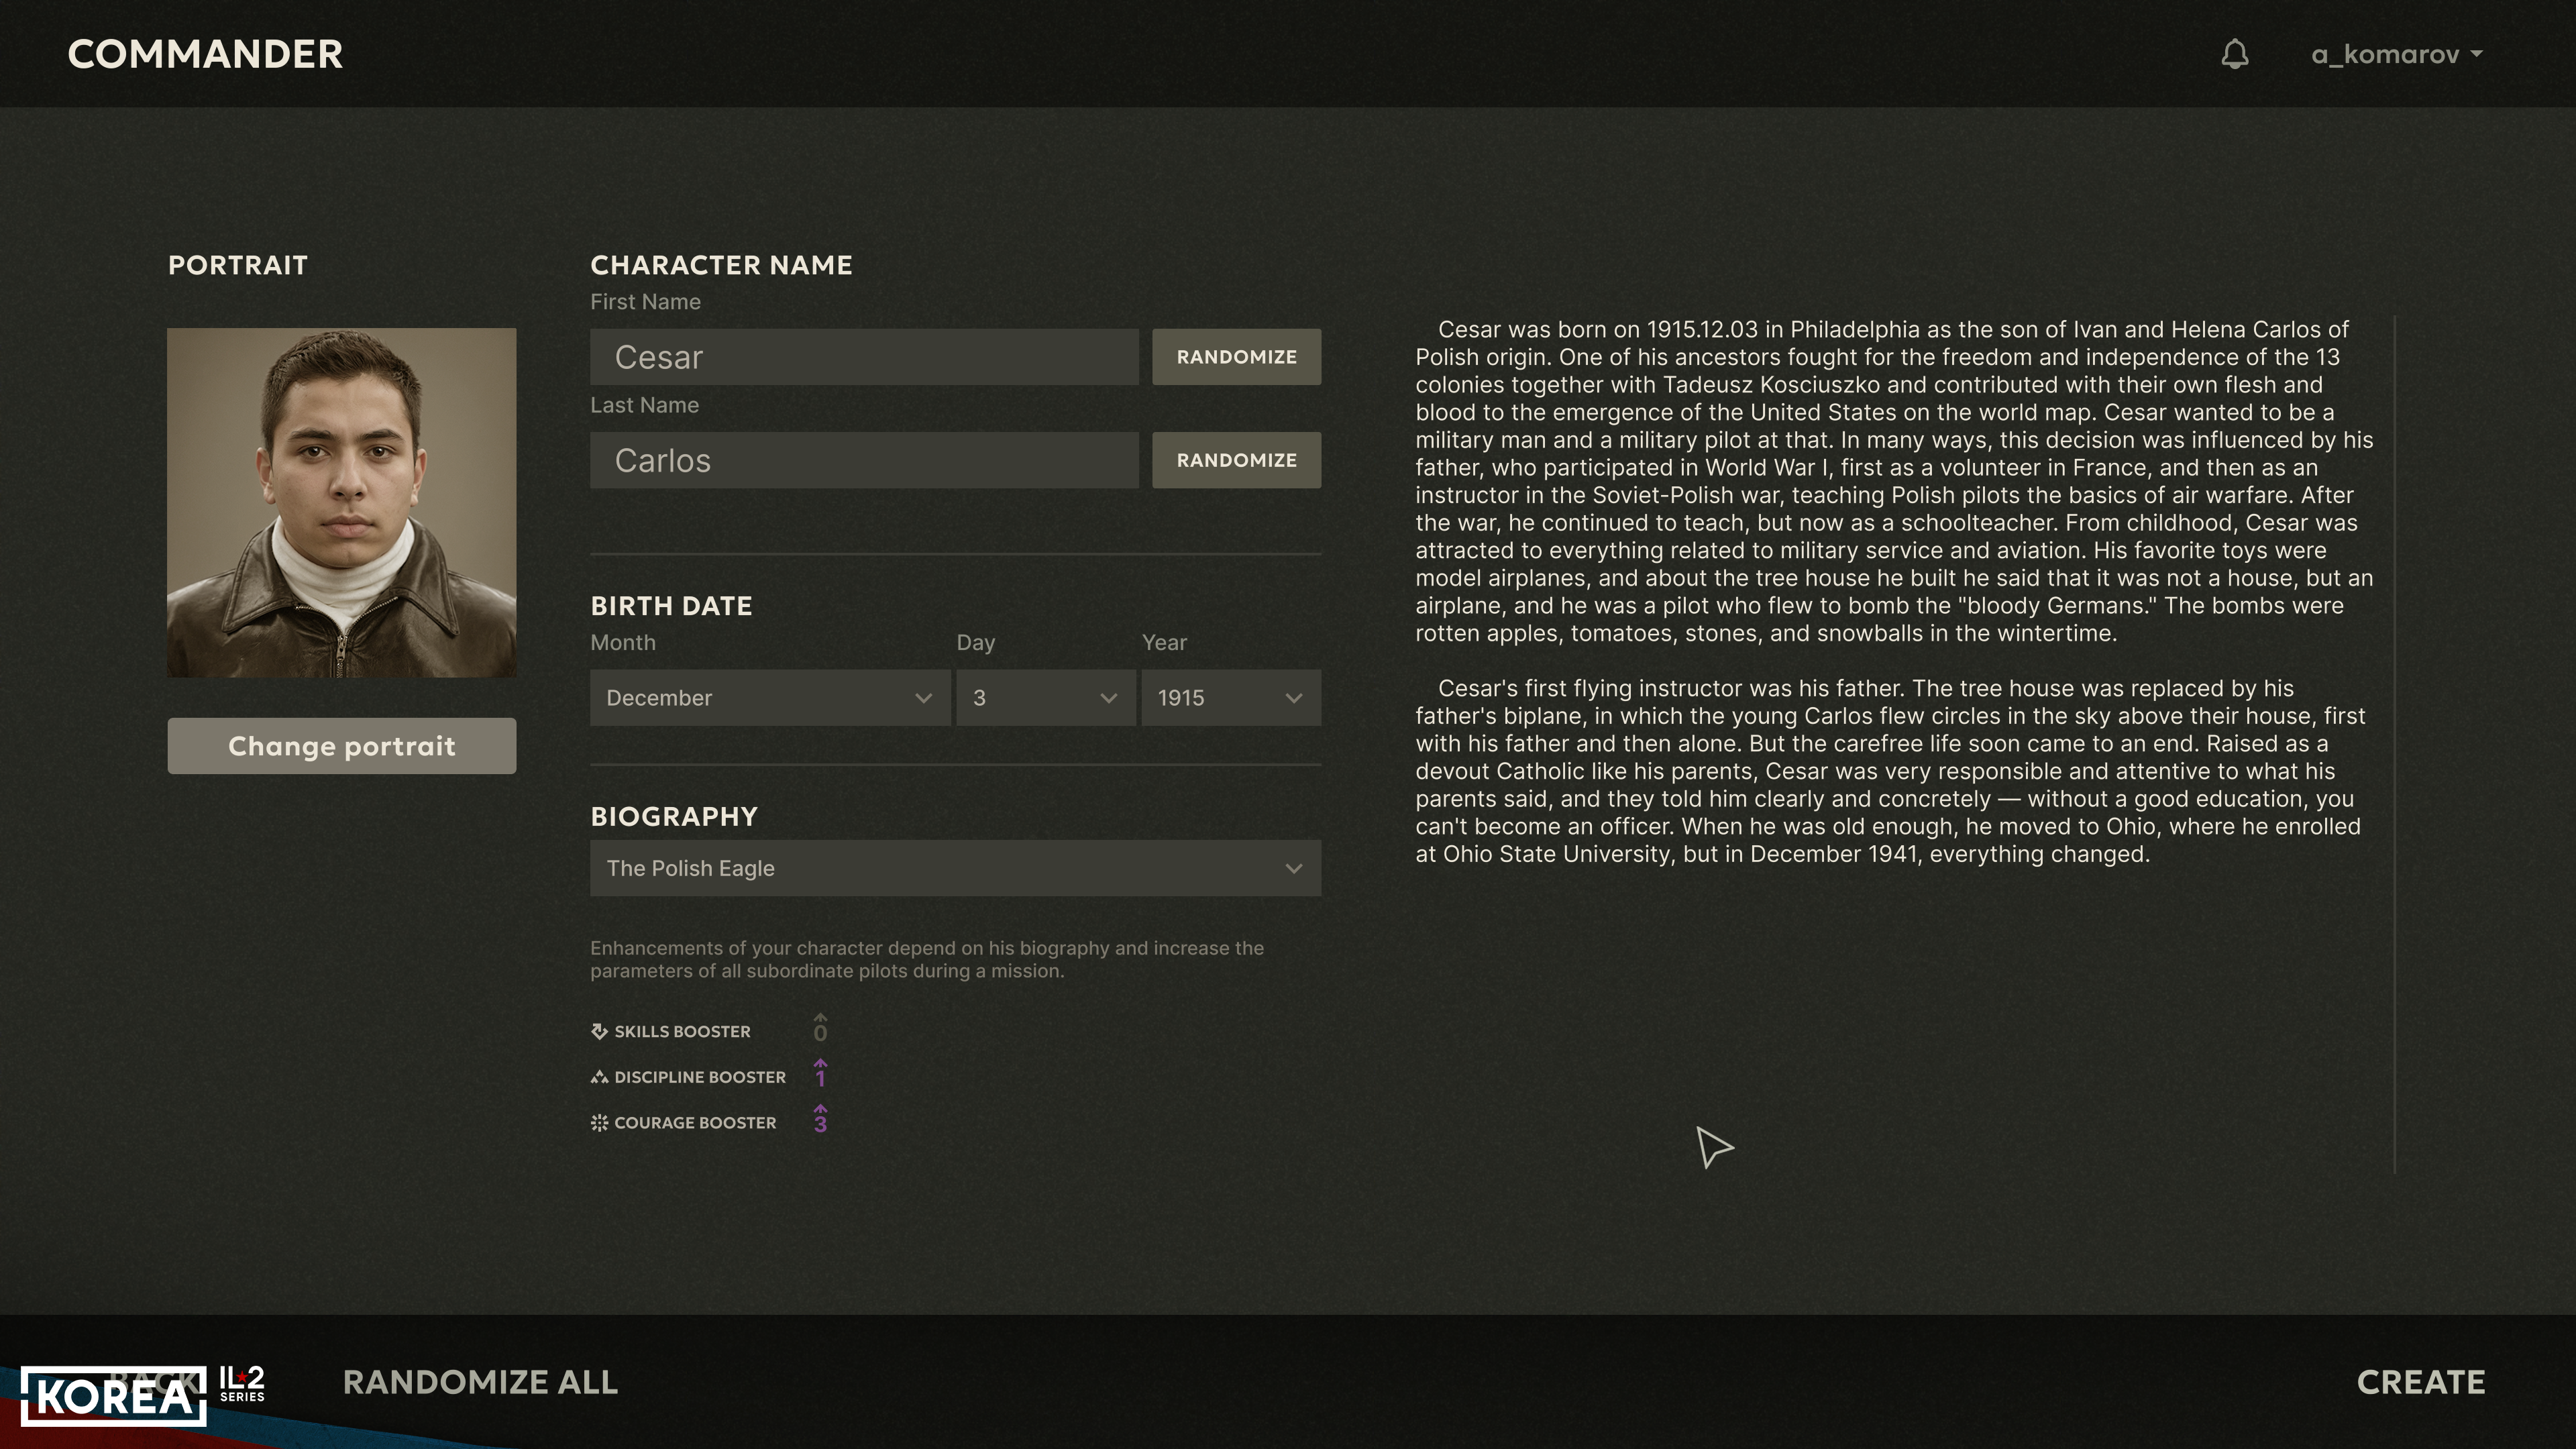Click the Courage Booster value 3 arrow
The image size is (2576, 1449).
point(820,1119)
